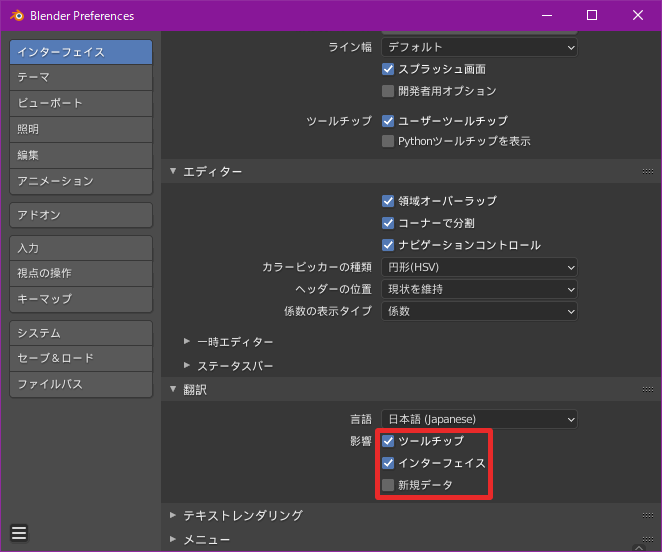Viewport: 662px width, 552px height.
Task: Click the ツールチップ row label
Action: 339,121
